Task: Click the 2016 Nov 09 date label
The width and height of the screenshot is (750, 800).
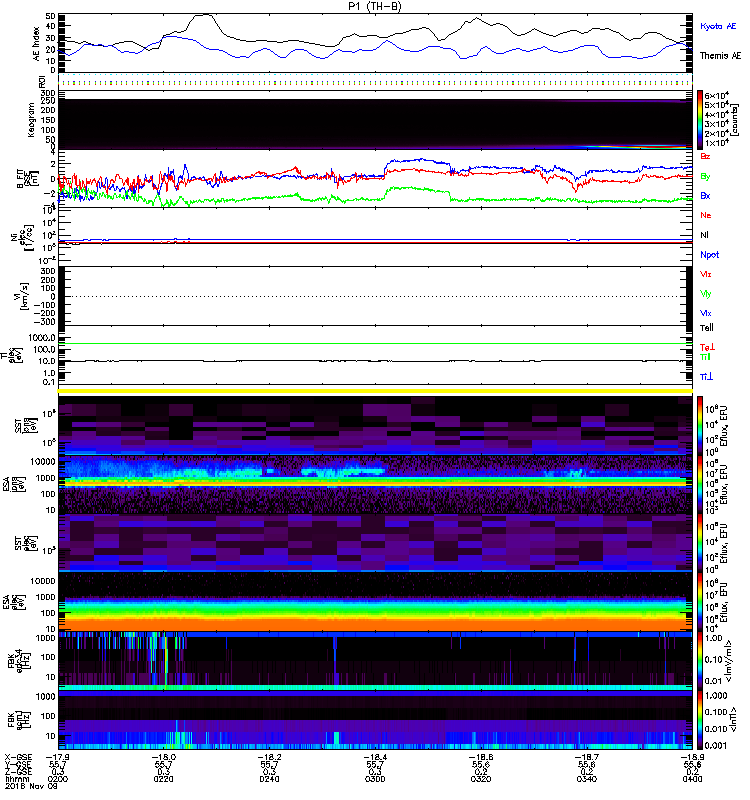Action: pos(31,786)
